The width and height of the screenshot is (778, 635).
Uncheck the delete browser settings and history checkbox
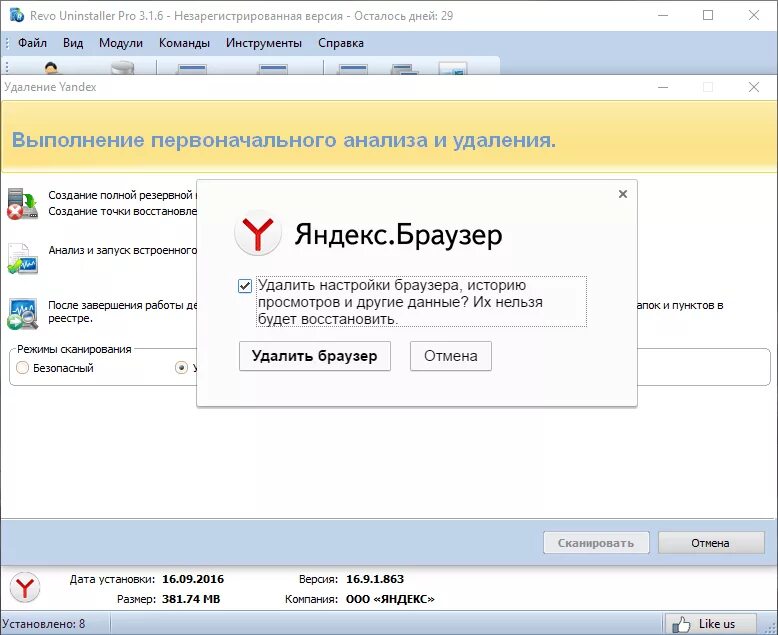pyautogui.click(x=245, y=286)
